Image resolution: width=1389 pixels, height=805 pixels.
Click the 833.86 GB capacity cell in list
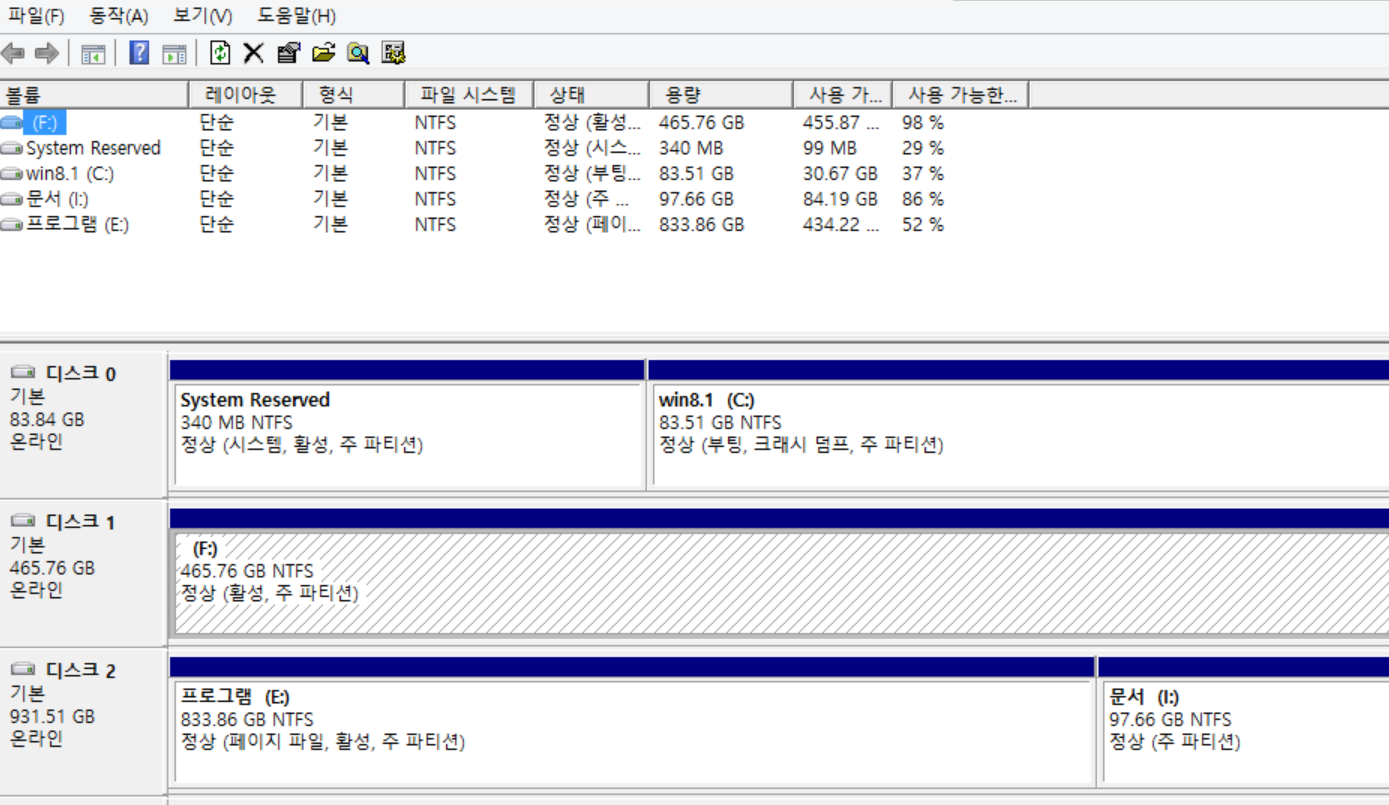tap(701, 224)
